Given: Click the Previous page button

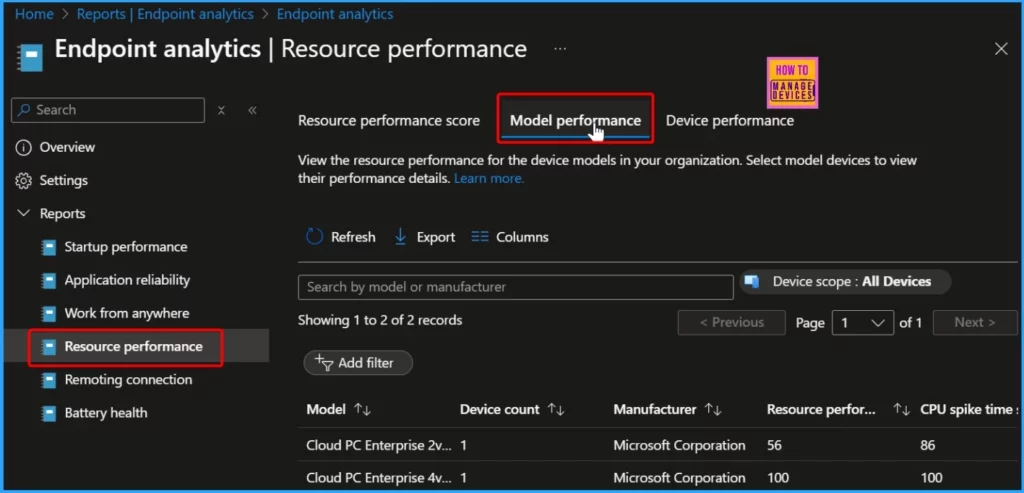Looking at the screenshot, I should click(x=731, y=323).
